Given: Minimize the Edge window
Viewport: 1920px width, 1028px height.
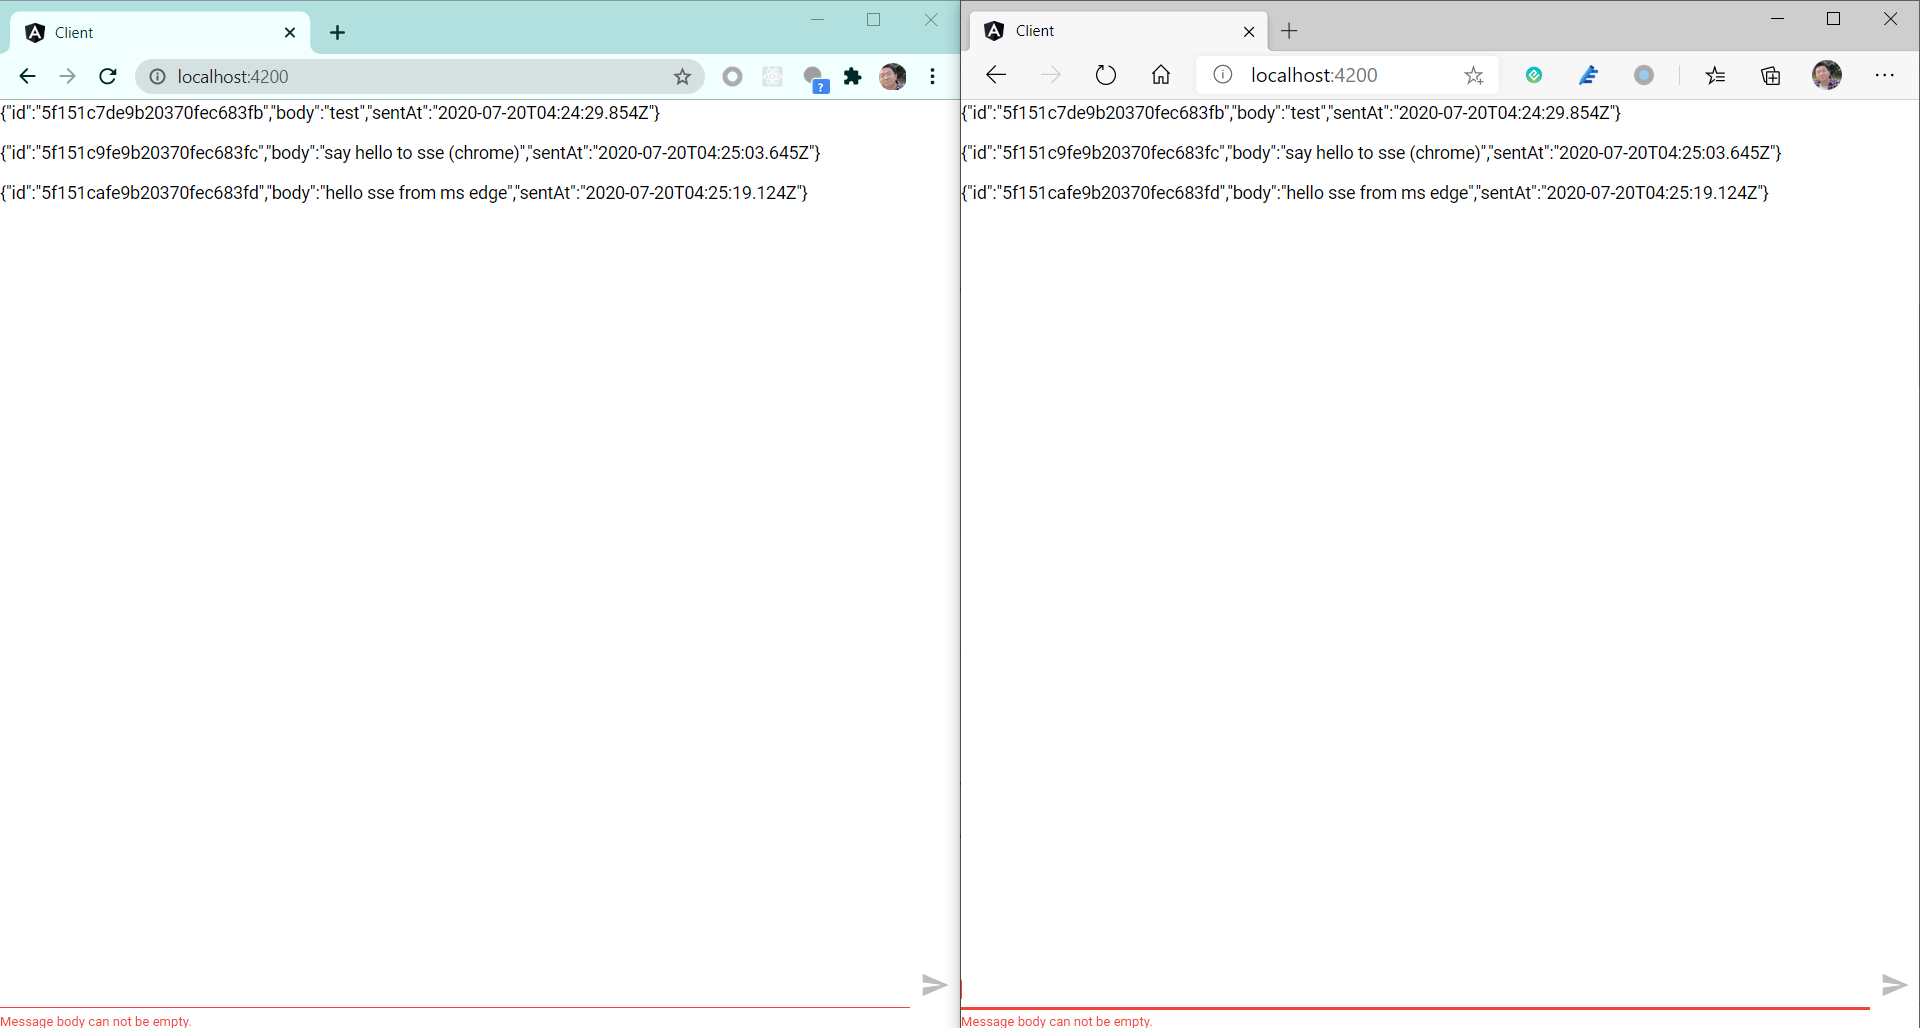Looking at the screenshot, I should click(1777, 19).
